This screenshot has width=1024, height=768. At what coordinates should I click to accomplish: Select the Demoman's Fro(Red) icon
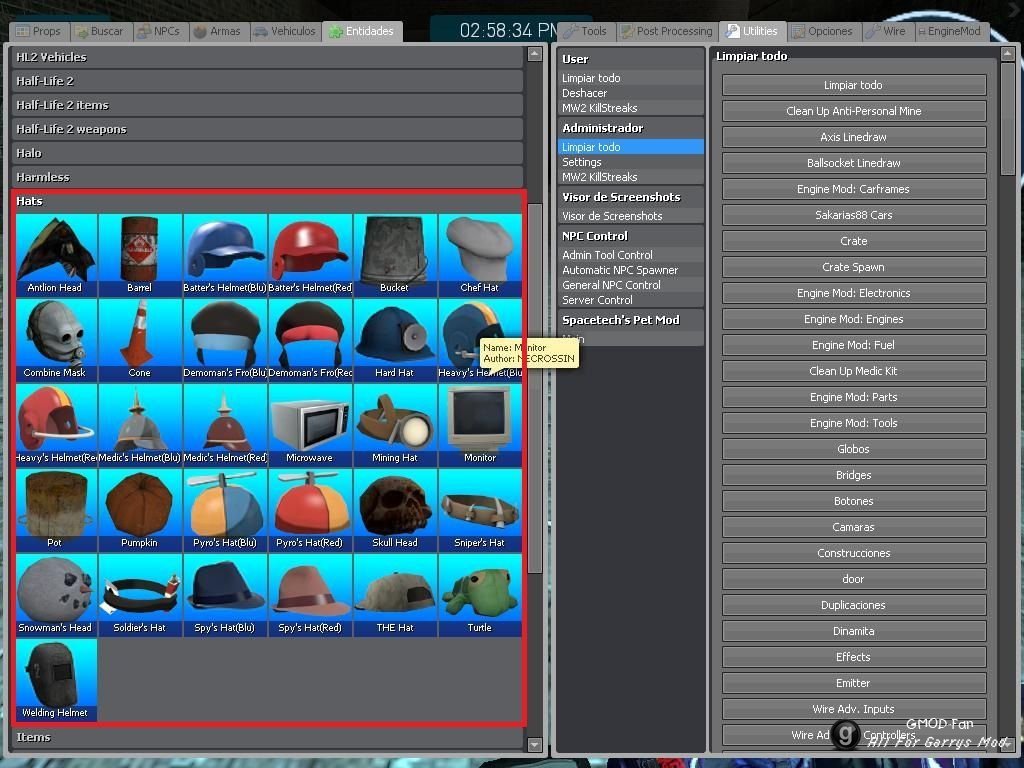(x=310, y=340)
